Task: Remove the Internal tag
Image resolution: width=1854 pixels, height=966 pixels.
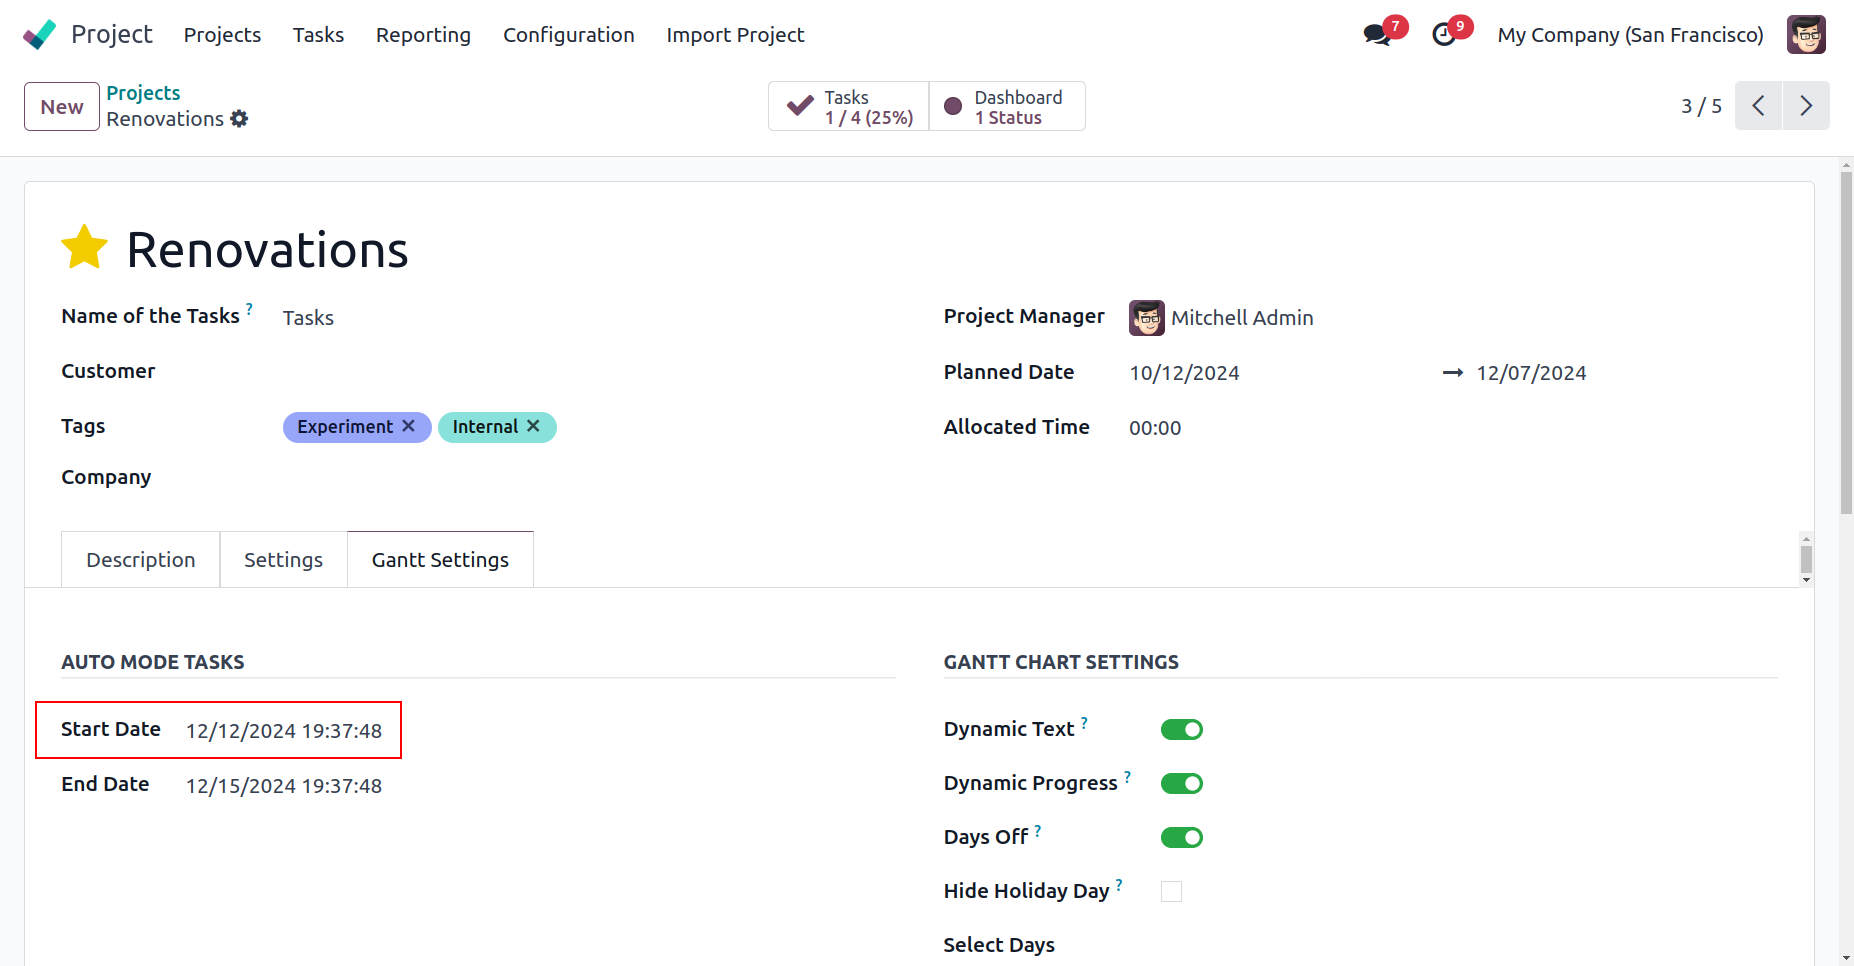Action: tap(534, 426)
